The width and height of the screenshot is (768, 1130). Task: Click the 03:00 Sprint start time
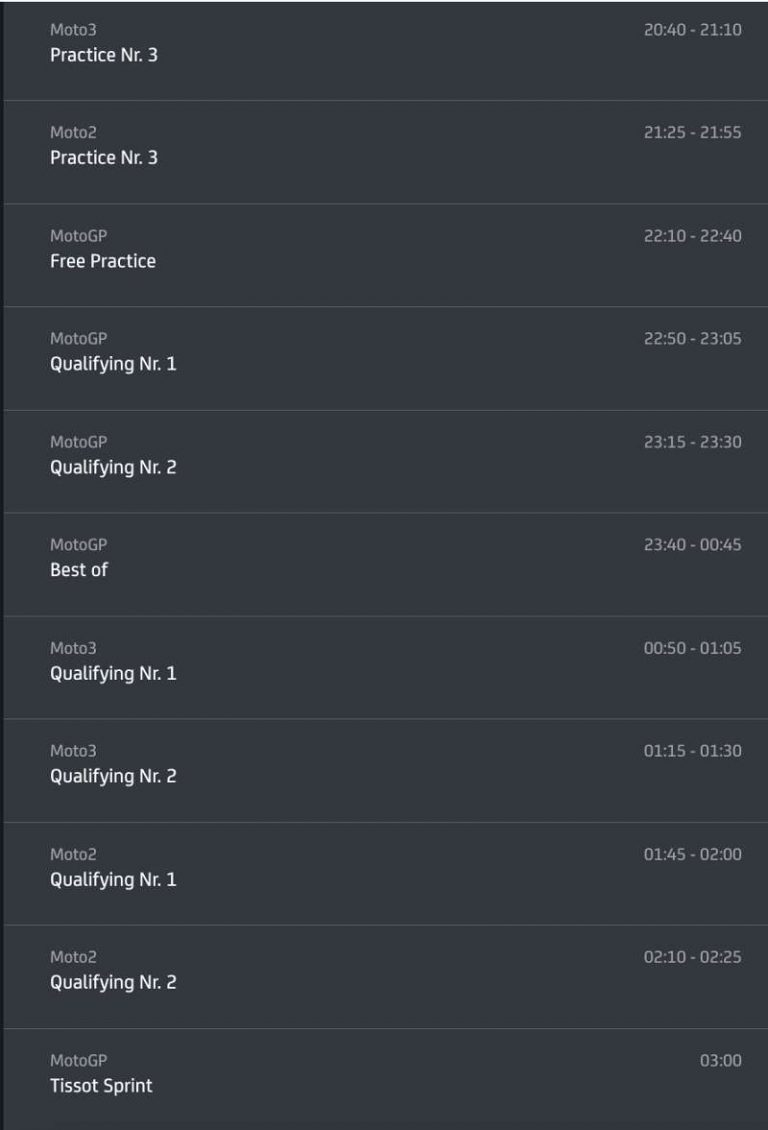pyautogui.click(x=720, y=1060)
